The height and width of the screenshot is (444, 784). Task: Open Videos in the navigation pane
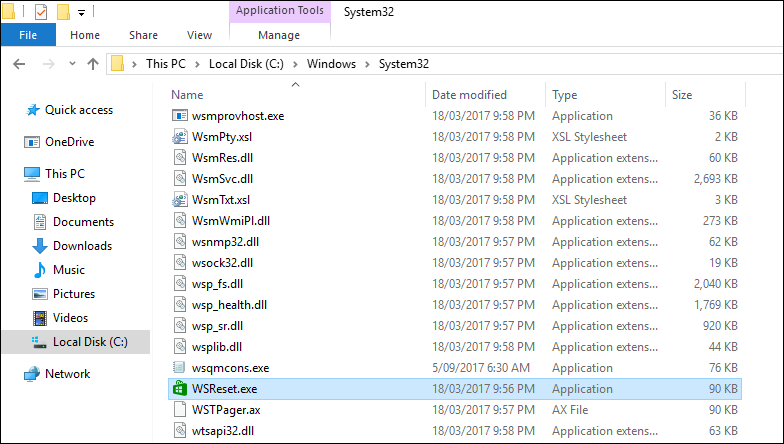(x=70, y=318)
